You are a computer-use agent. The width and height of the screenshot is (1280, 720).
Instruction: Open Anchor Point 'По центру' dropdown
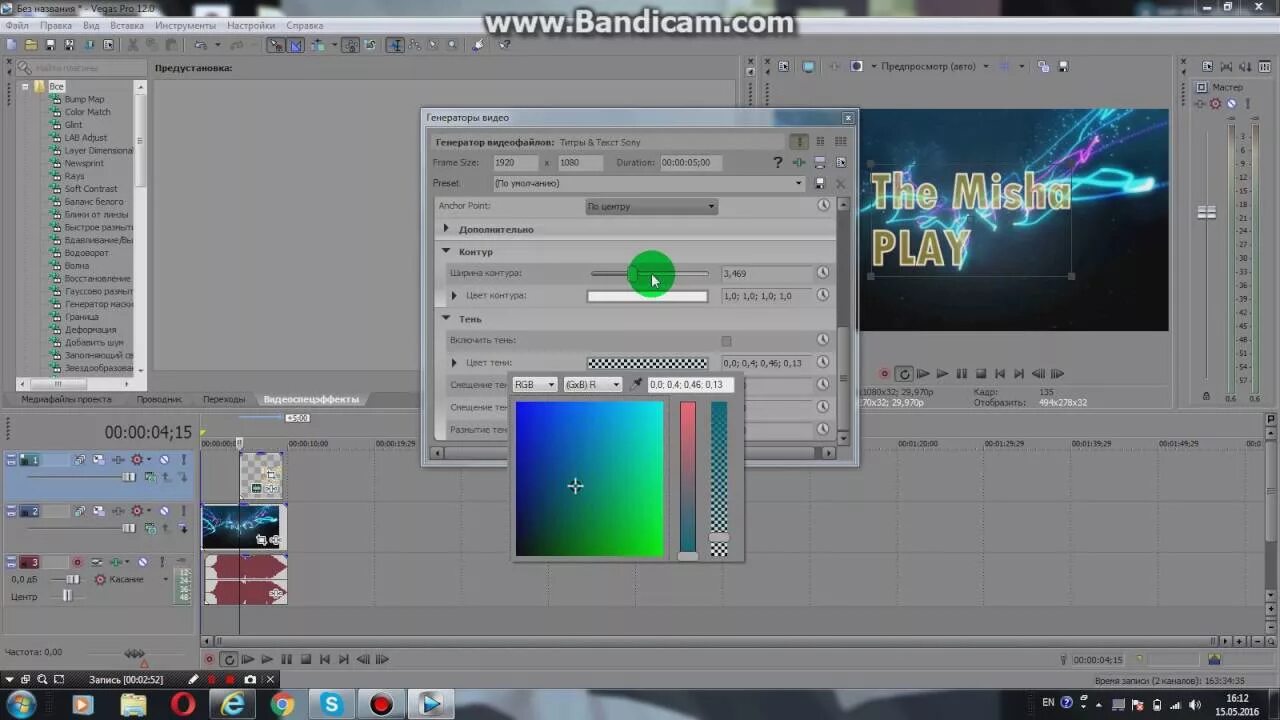(651, 206)
